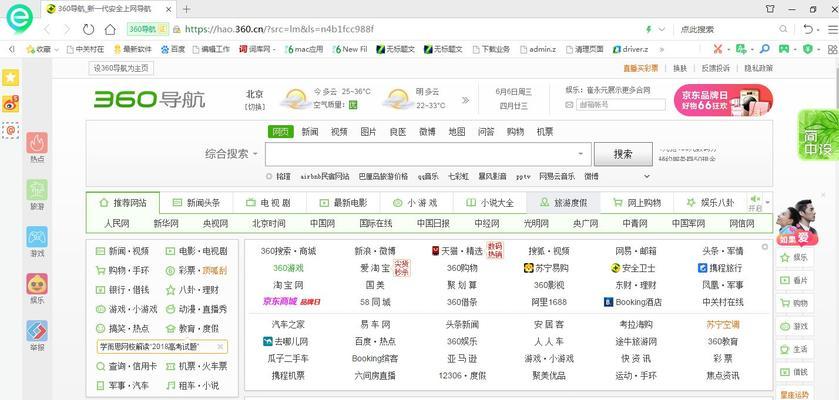Open the 360游戏 link

(288, 268)
